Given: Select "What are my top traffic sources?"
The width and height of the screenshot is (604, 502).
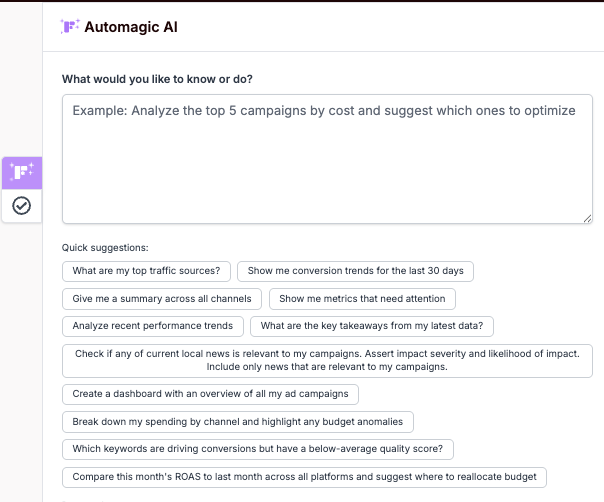Looking at the screenshot, I should 146,271.
